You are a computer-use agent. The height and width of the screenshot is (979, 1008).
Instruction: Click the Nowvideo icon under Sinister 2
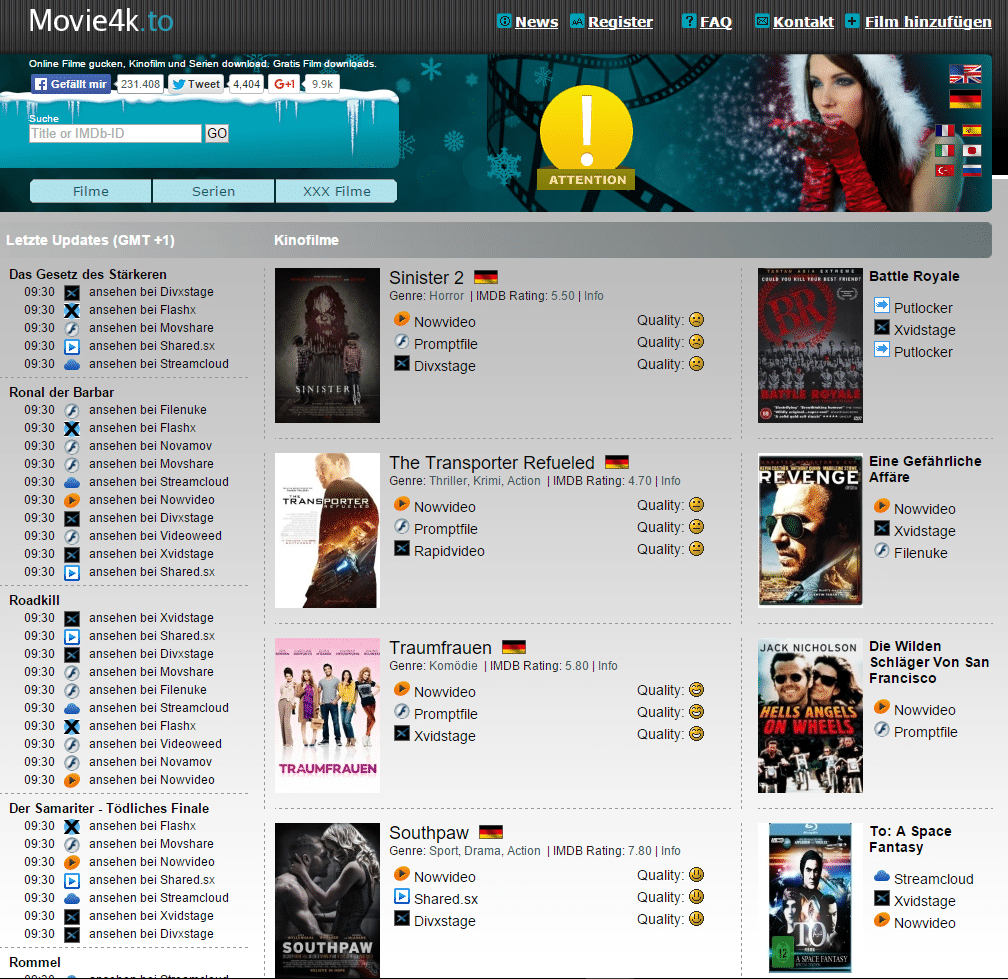coord(402,319)
